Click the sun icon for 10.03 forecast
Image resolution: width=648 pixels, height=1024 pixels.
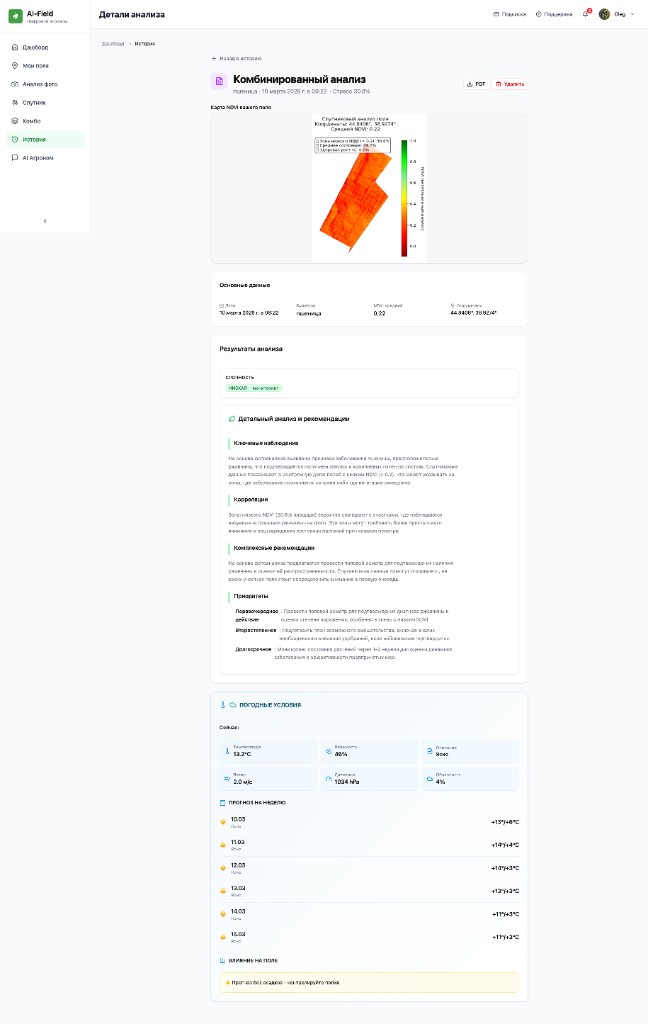(224, 822)
